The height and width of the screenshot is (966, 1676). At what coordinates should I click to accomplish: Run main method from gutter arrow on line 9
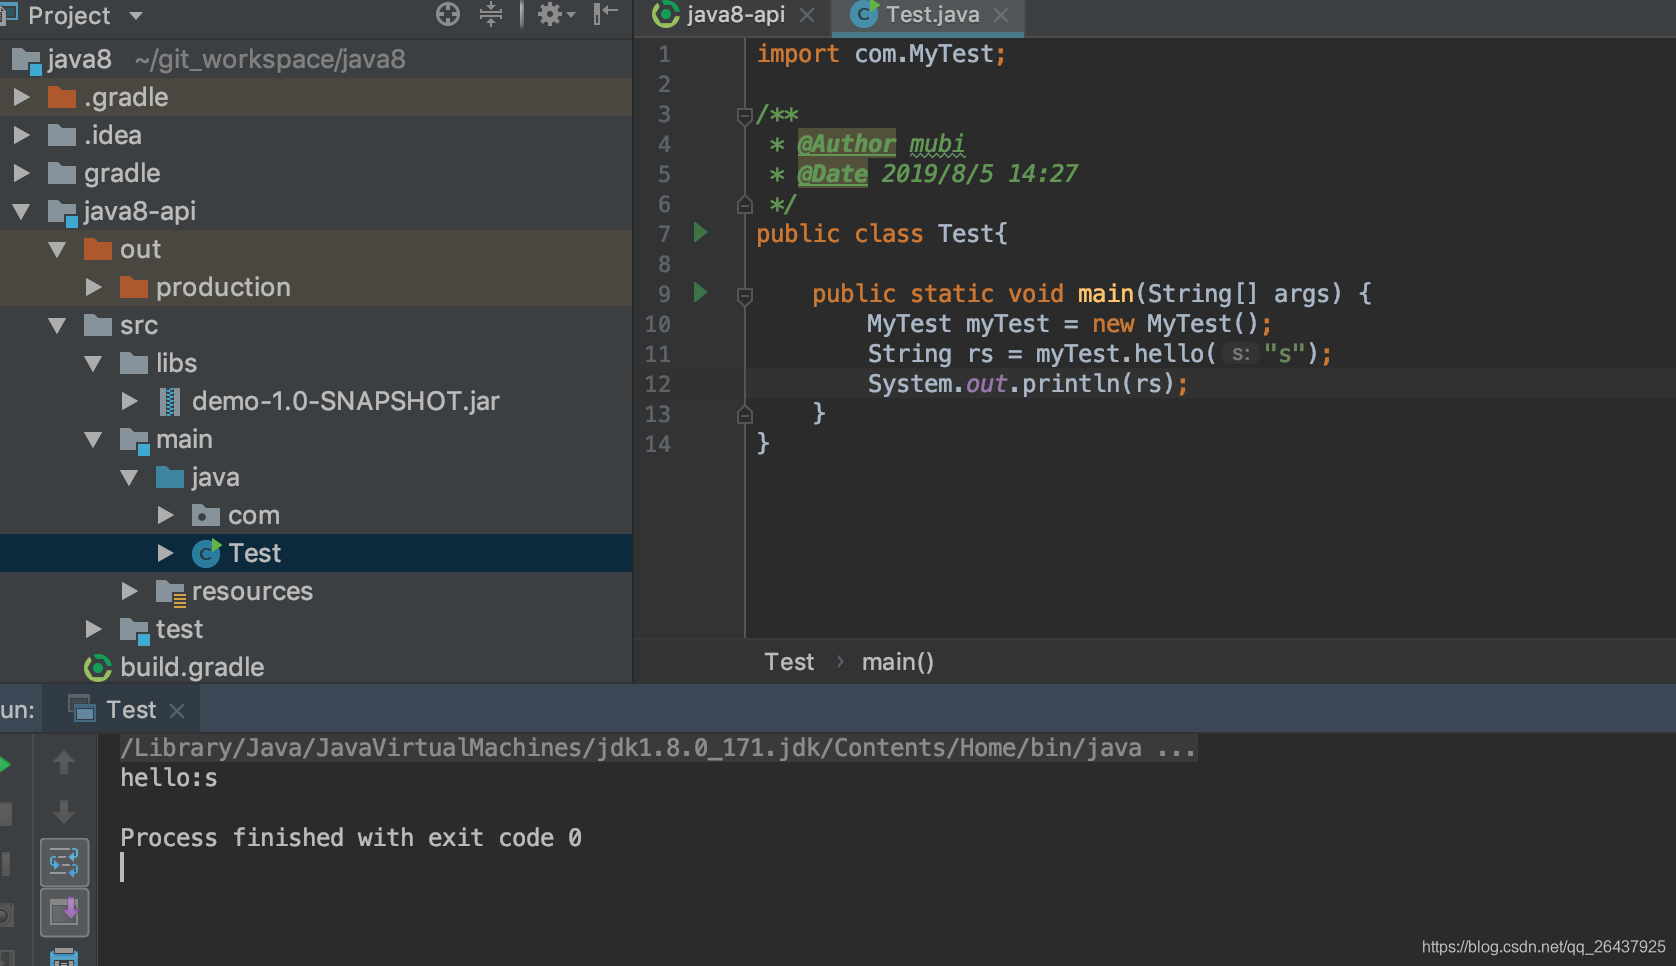(701, 293)
